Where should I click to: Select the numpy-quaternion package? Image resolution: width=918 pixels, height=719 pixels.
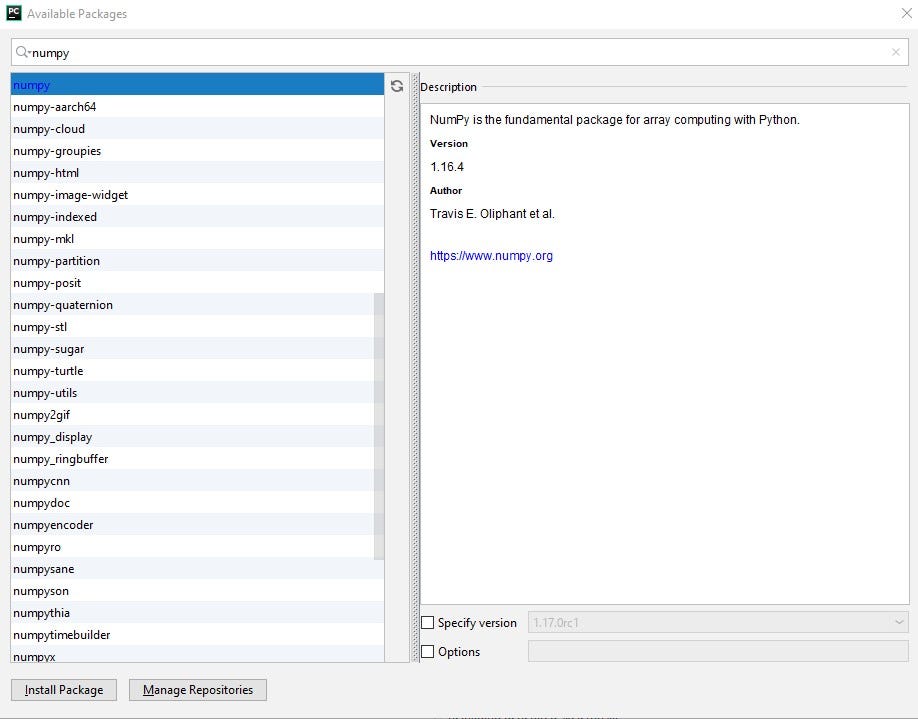coord(61,305)
